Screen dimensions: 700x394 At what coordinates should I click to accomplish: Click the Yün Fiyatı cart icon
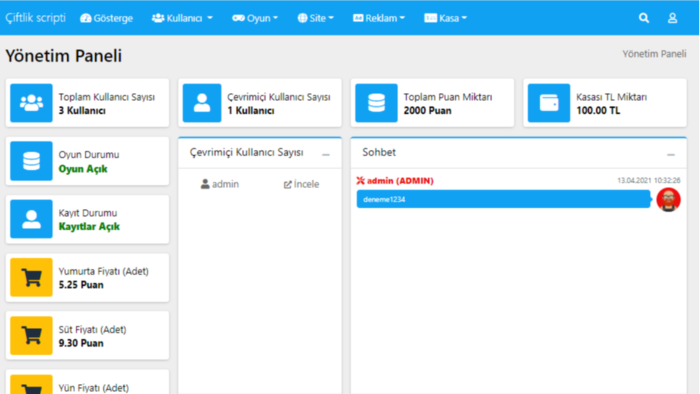(31, 385)
